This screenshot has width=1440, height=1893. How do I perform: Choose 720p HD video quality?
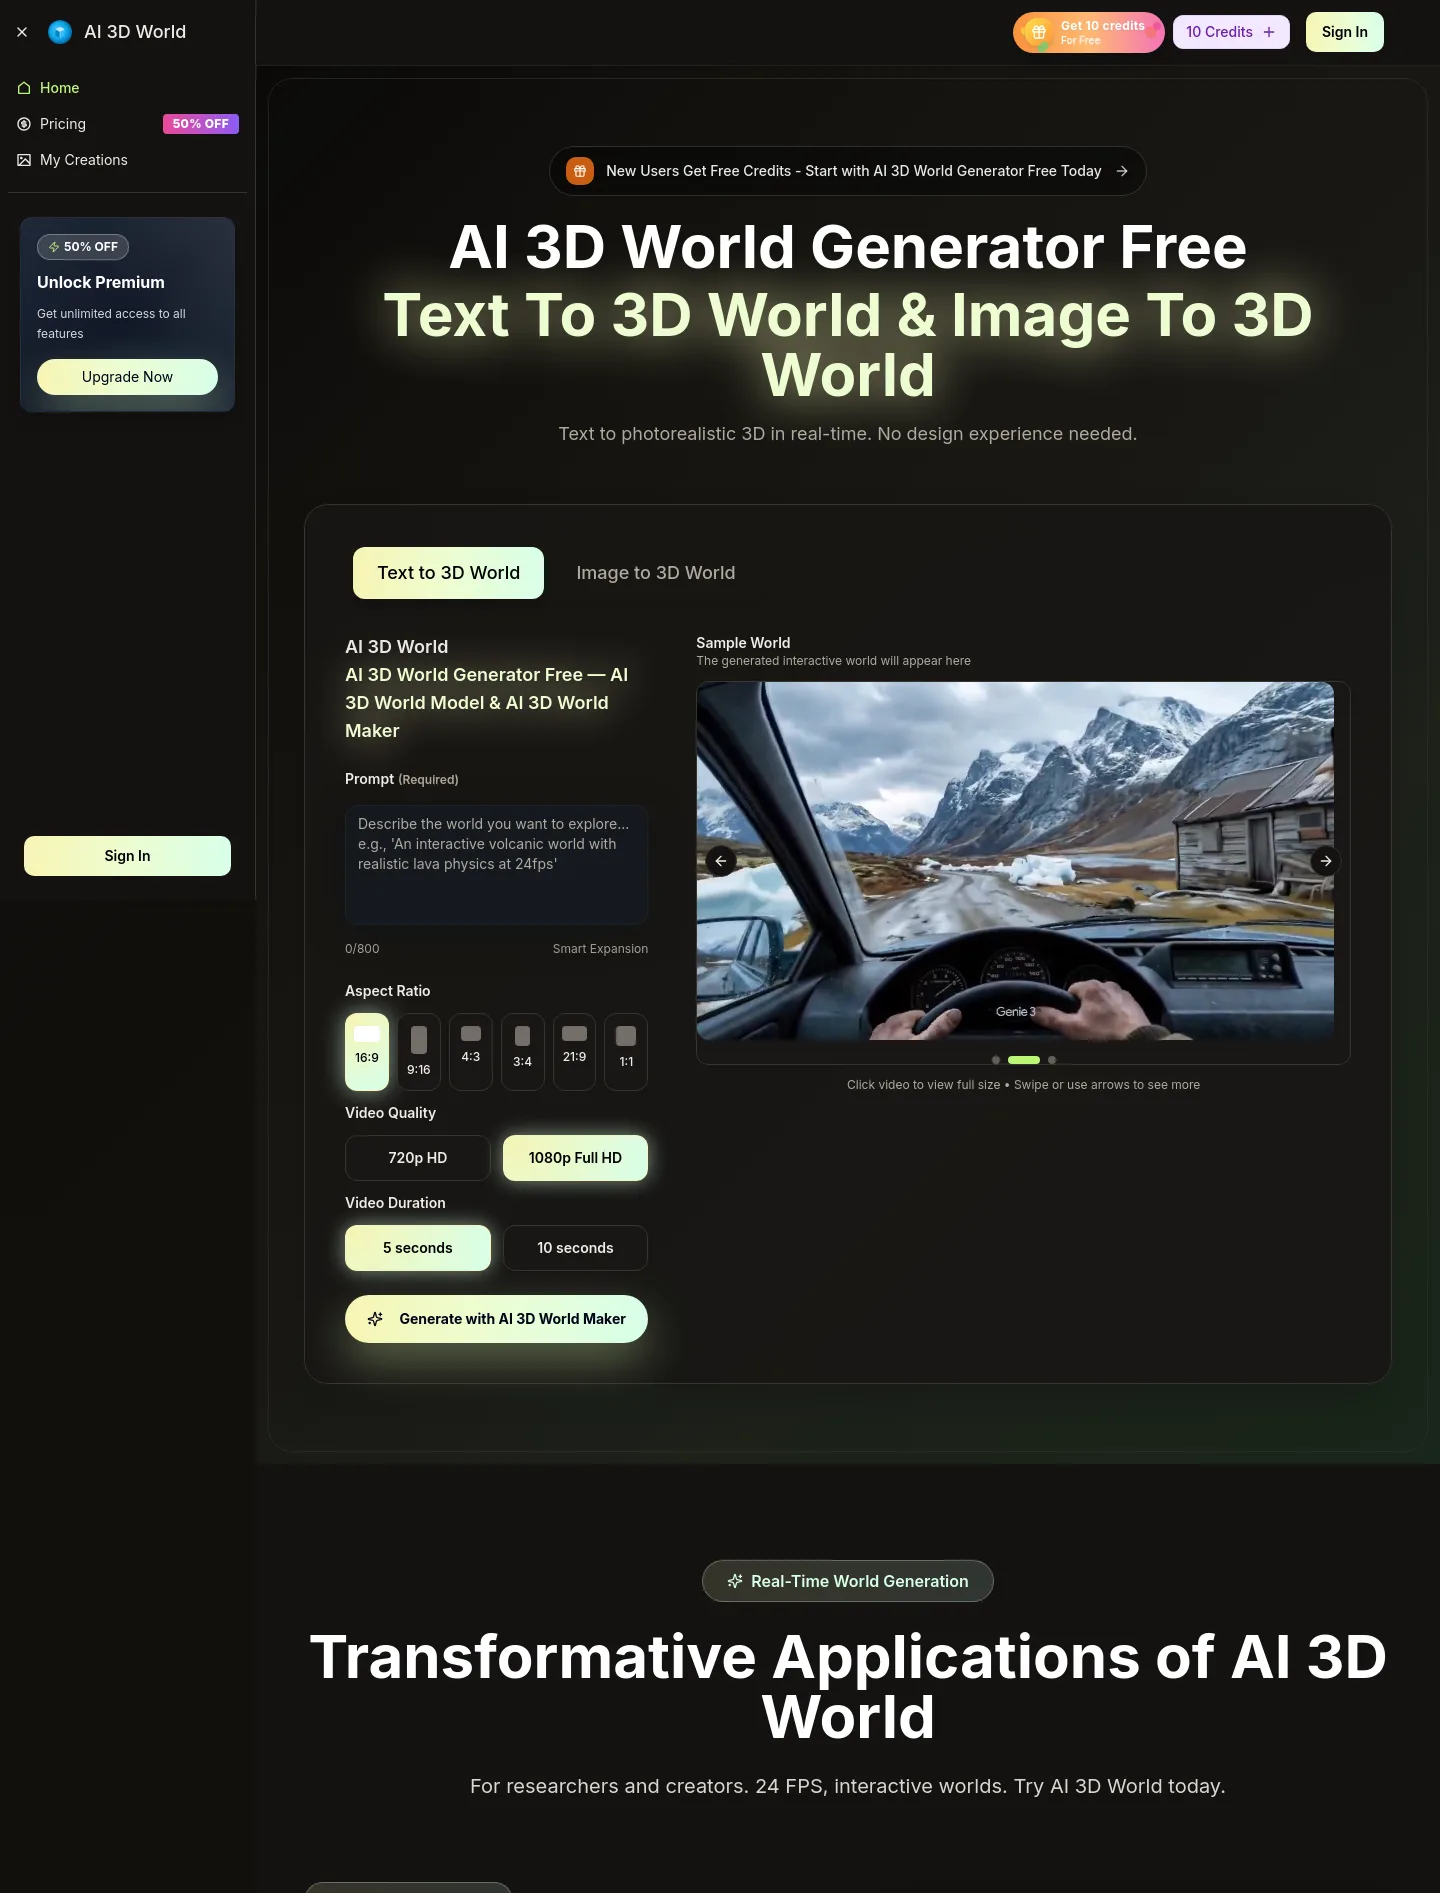coord(418,1158)
